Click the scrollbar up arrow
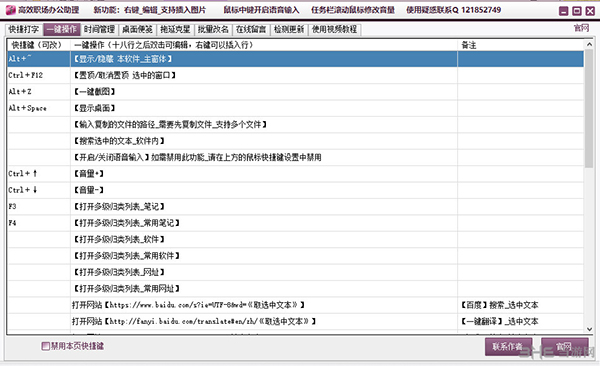This screenshot has height=366, width=600. pyautogui.click(x=589, y=45)
